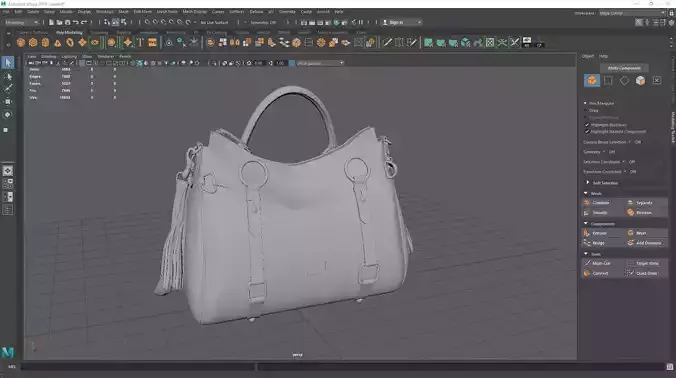Select Object selection mode cube icon

592,81
